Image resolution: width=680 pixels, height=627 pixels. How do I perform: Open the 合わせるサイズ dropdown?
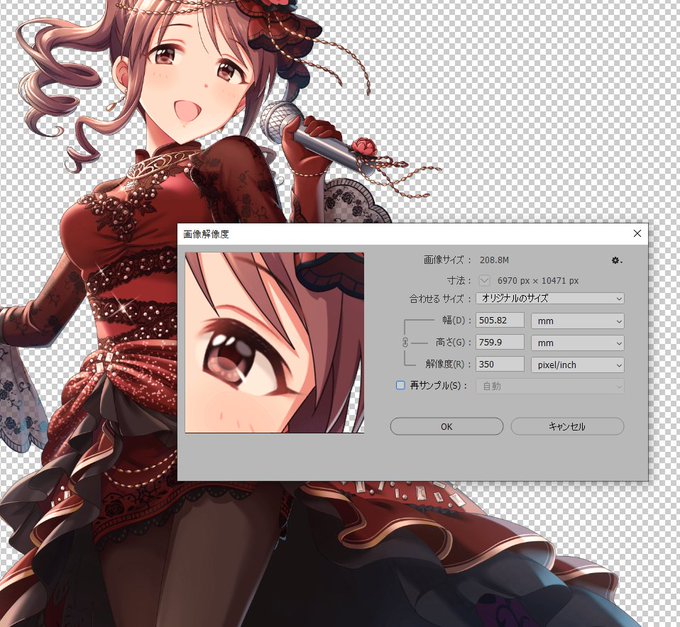click(550, 298)
